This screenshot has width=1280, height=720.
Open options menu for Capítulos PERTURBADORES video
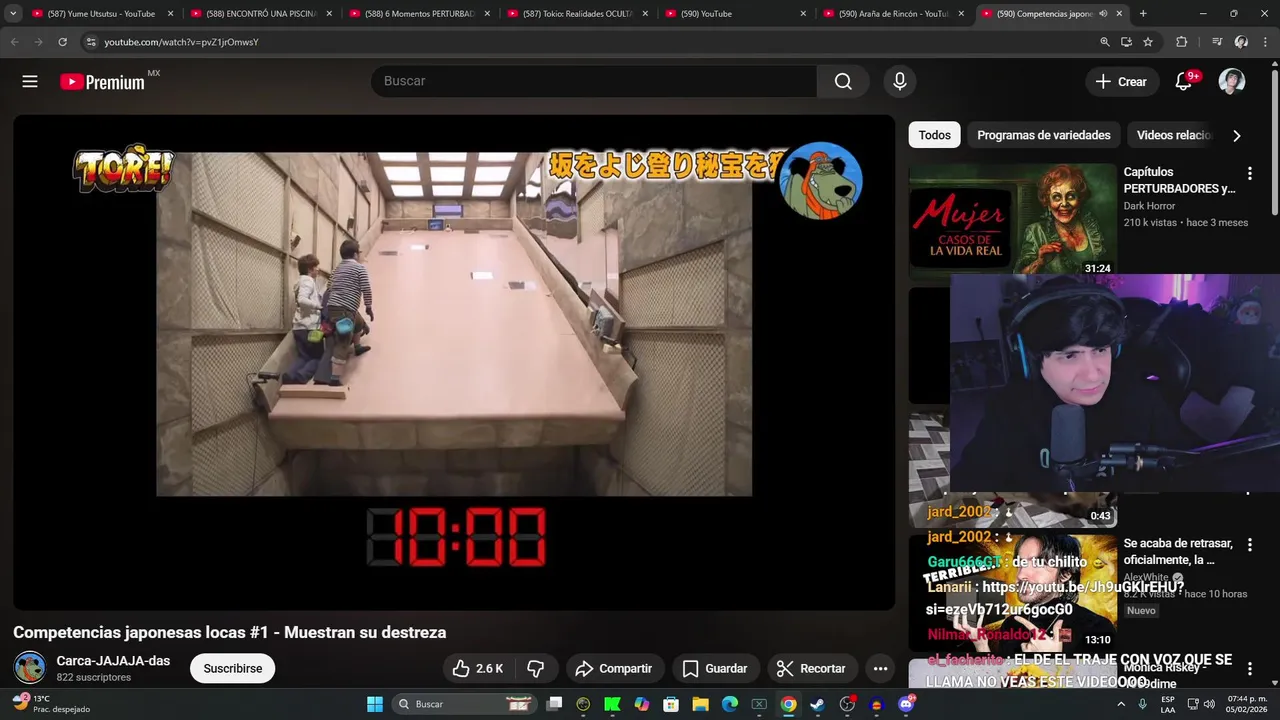[x=1249, y=174]
